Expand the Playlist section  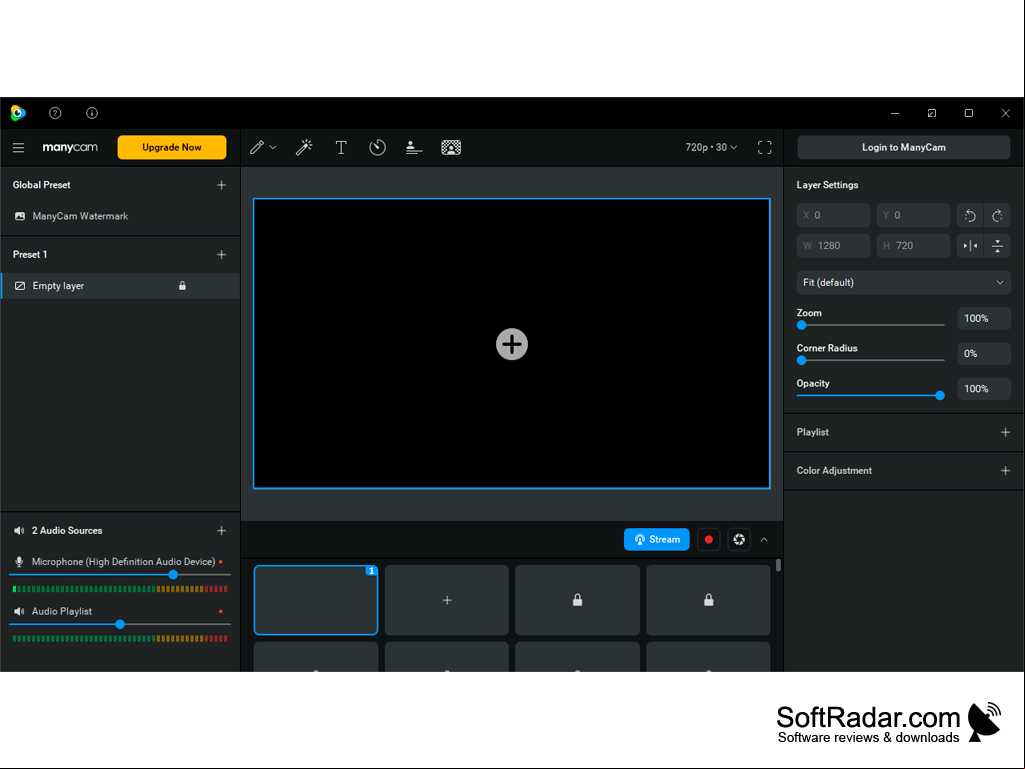[x=1005, y=432]
